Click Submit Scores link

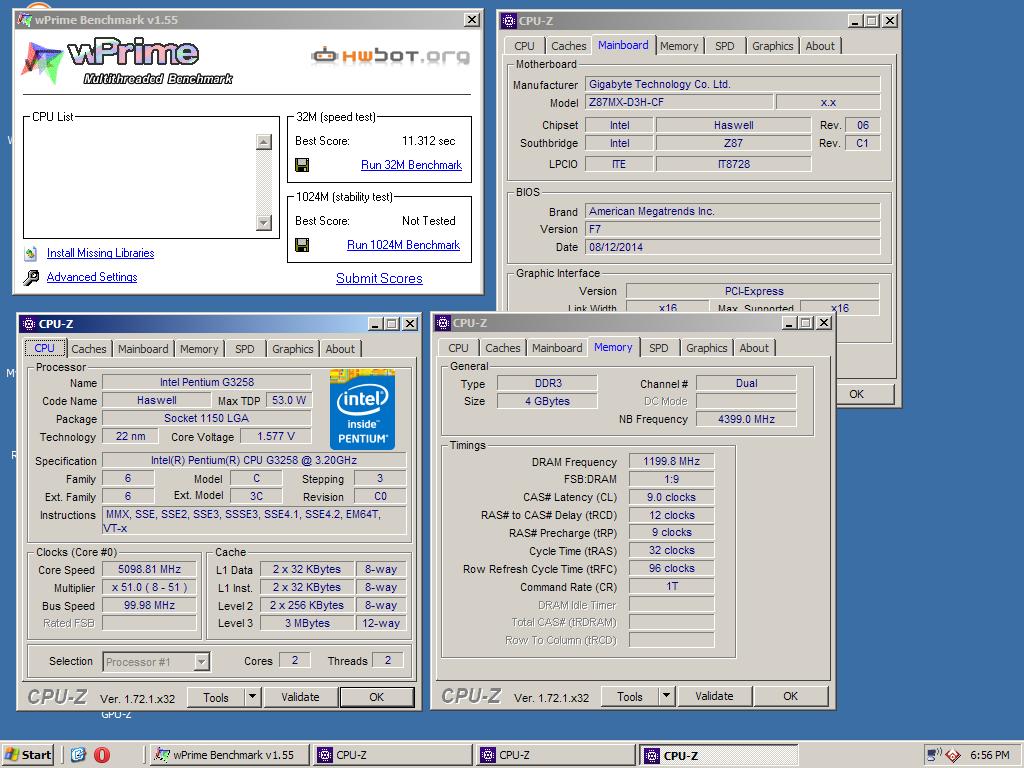point(379,279)
